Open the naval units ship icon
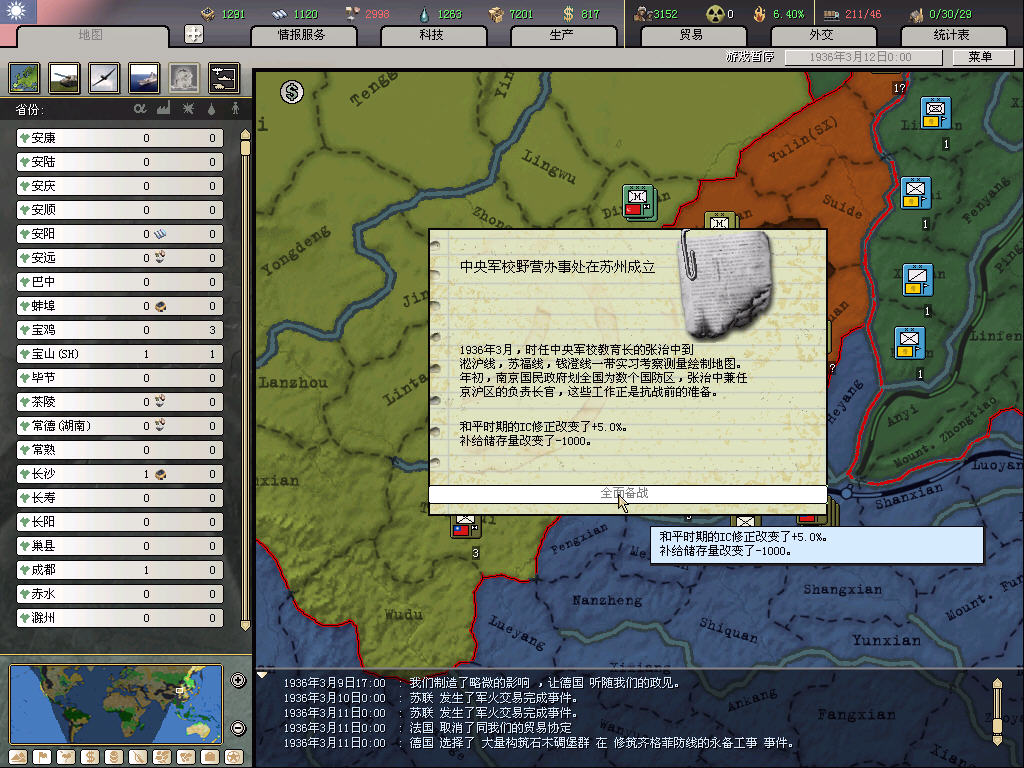 [144, 78]
